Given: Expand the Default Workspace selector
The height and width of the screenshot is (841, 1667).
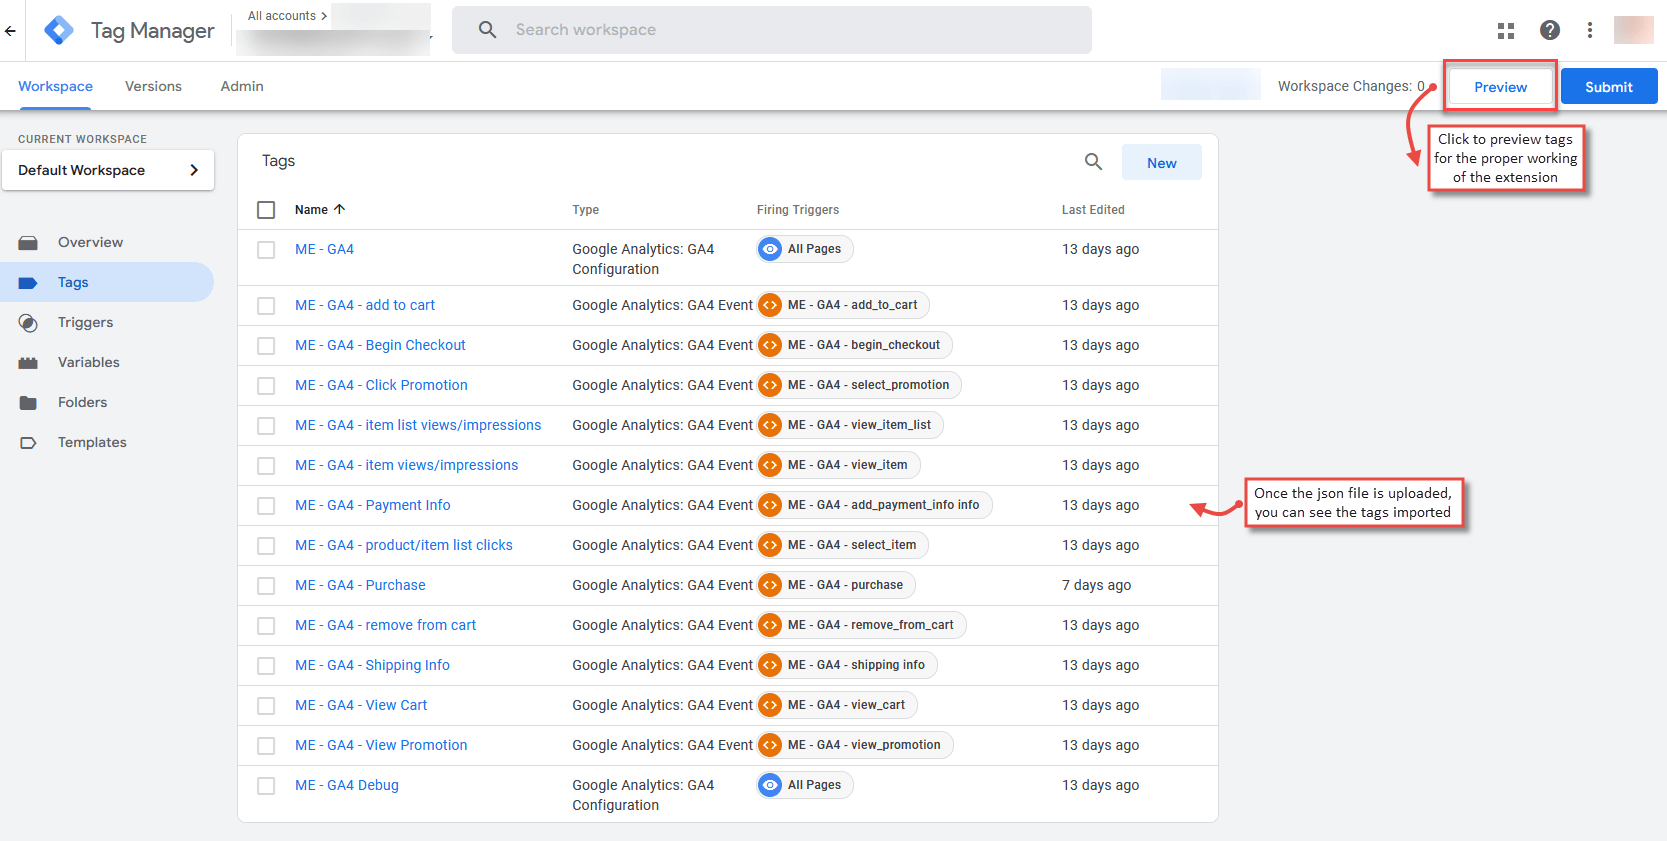Looking at the screenshot, I should point(108,170).
